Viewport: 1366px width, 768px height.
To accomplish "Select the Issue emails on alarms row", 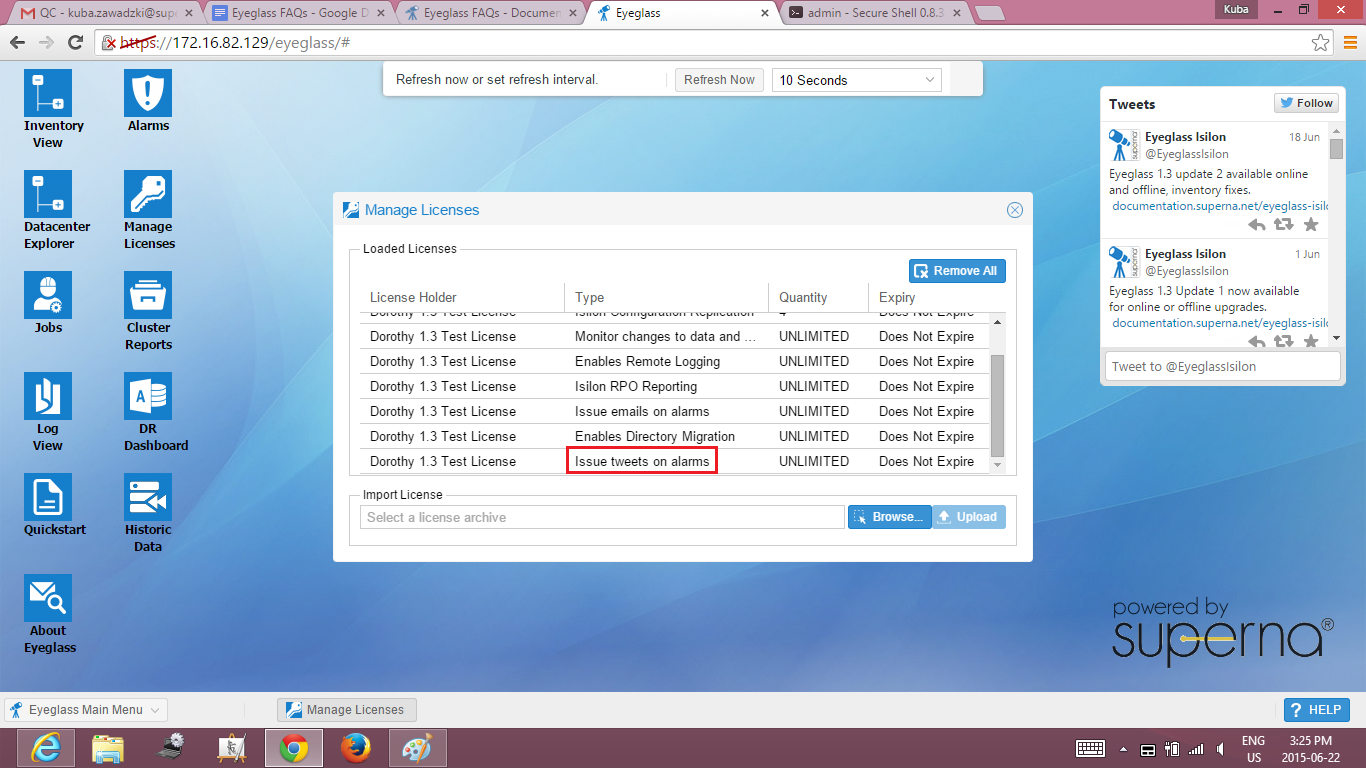I will 675,411.
